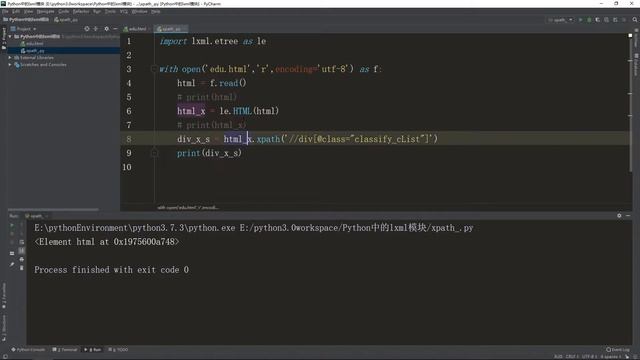Screen dimensions: 640x360
Task: Open Run panel settings gear
Action: coord(619,216)
